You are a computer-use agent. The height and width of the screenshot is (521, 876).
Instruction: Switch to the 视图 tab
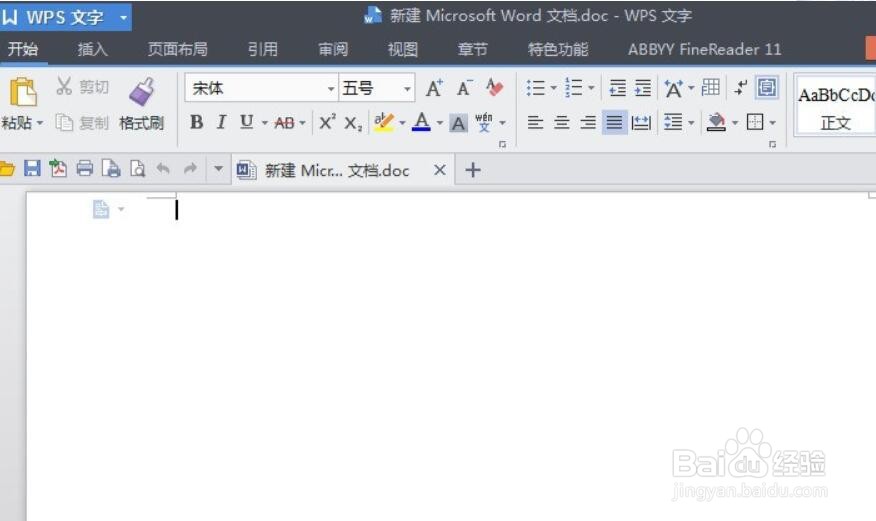coord(403,49)
